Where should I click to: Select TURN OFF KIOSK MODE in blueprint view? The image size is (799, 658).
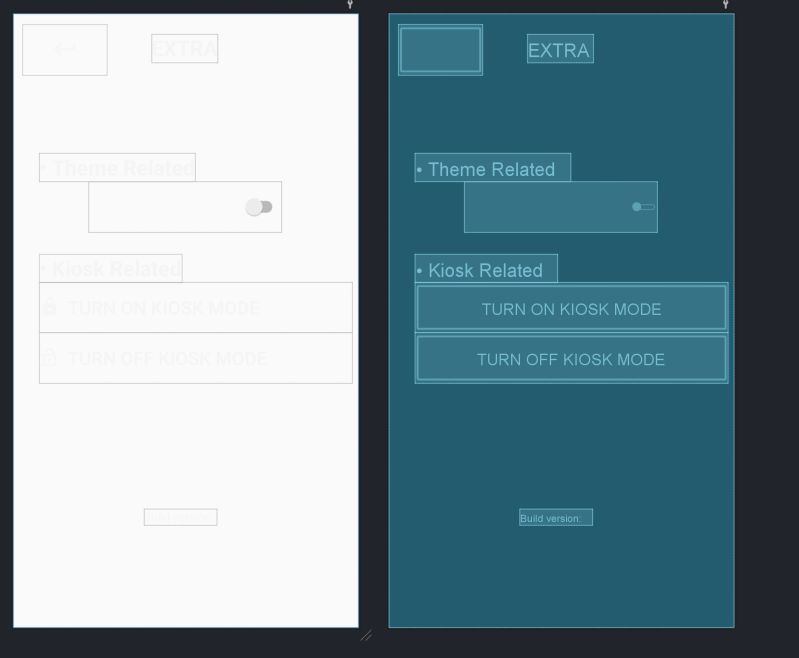pos(571,358)
